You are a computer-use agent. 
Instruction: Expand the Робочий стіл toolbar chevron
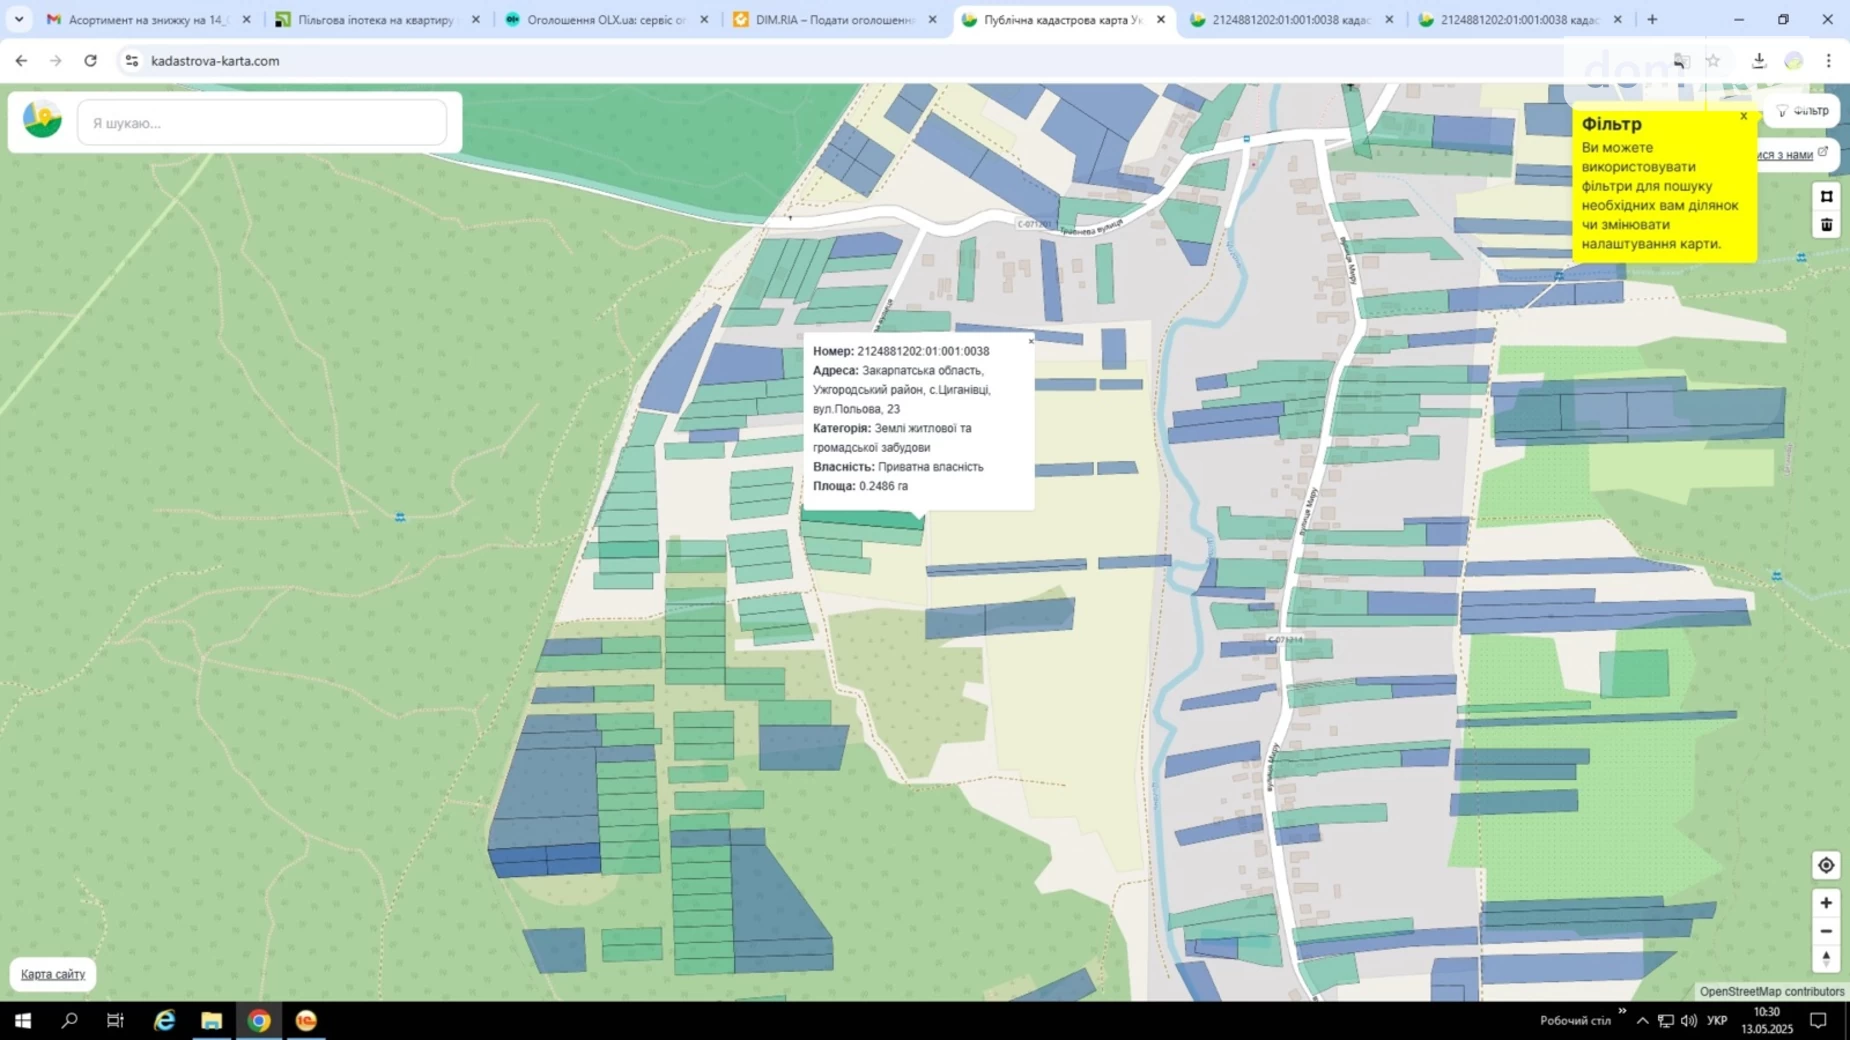(x=1622, y=1011)
